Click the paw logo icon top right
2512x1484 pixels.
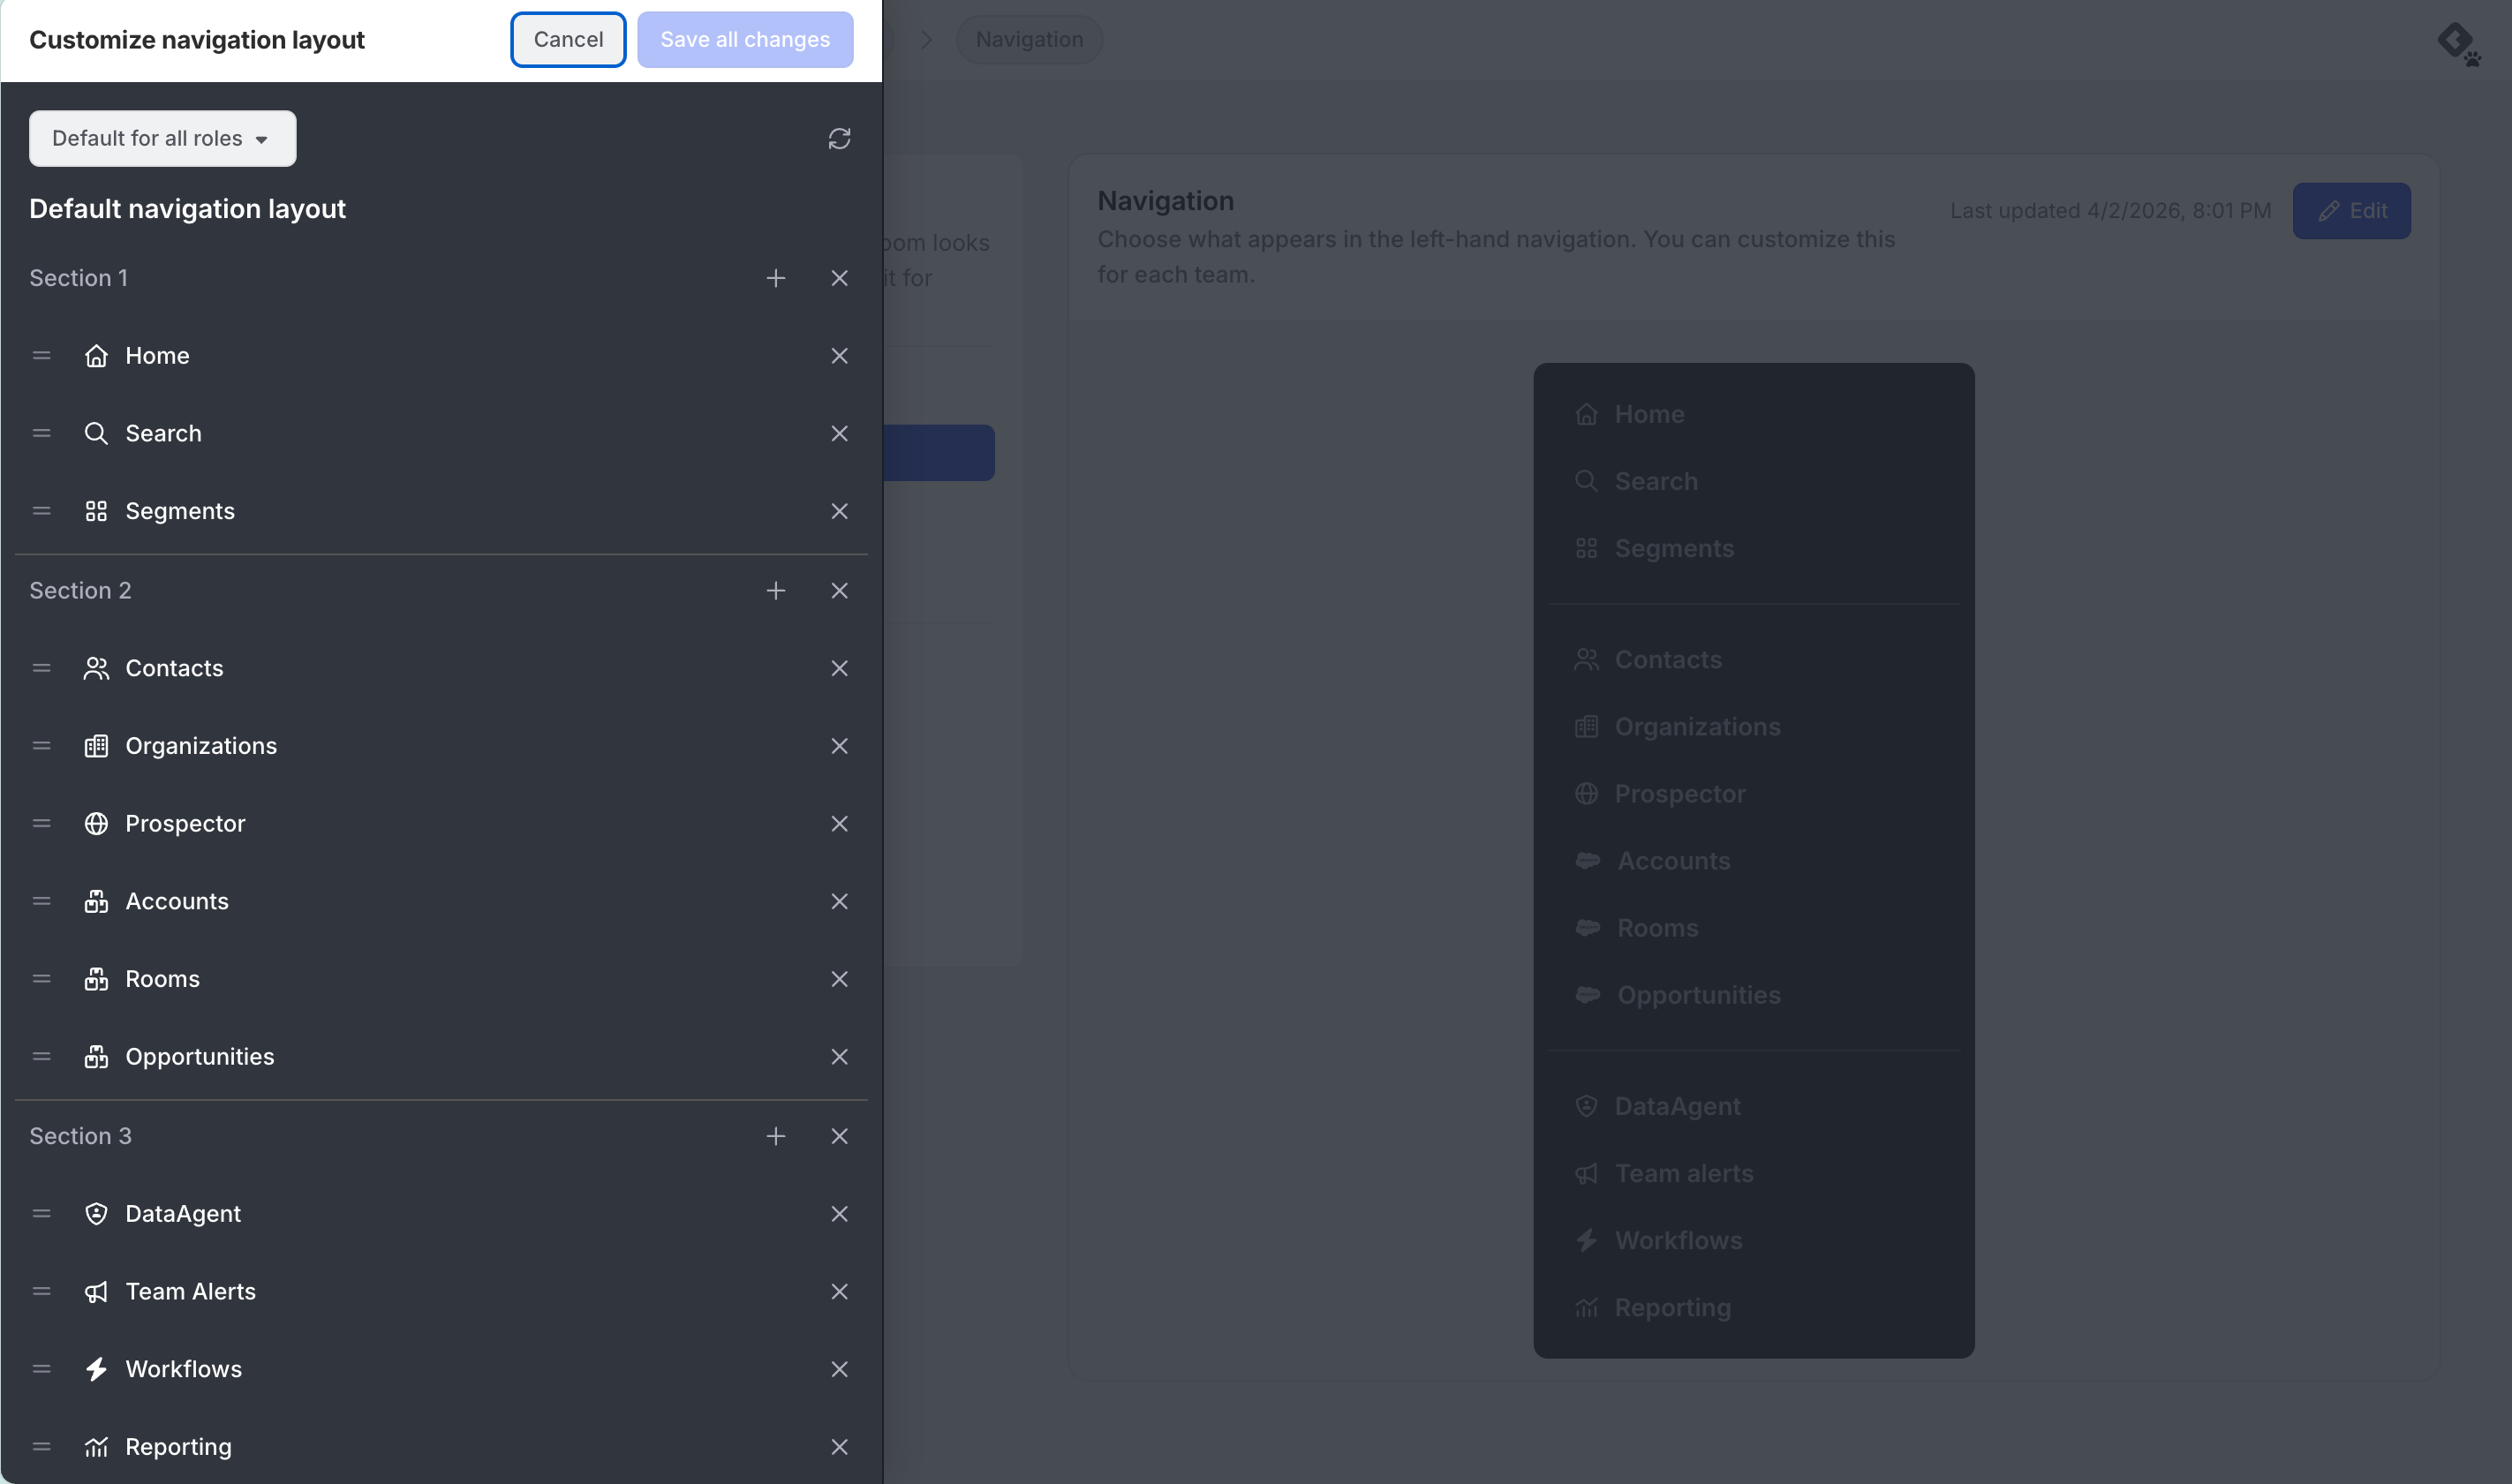tap(2458, 44)
